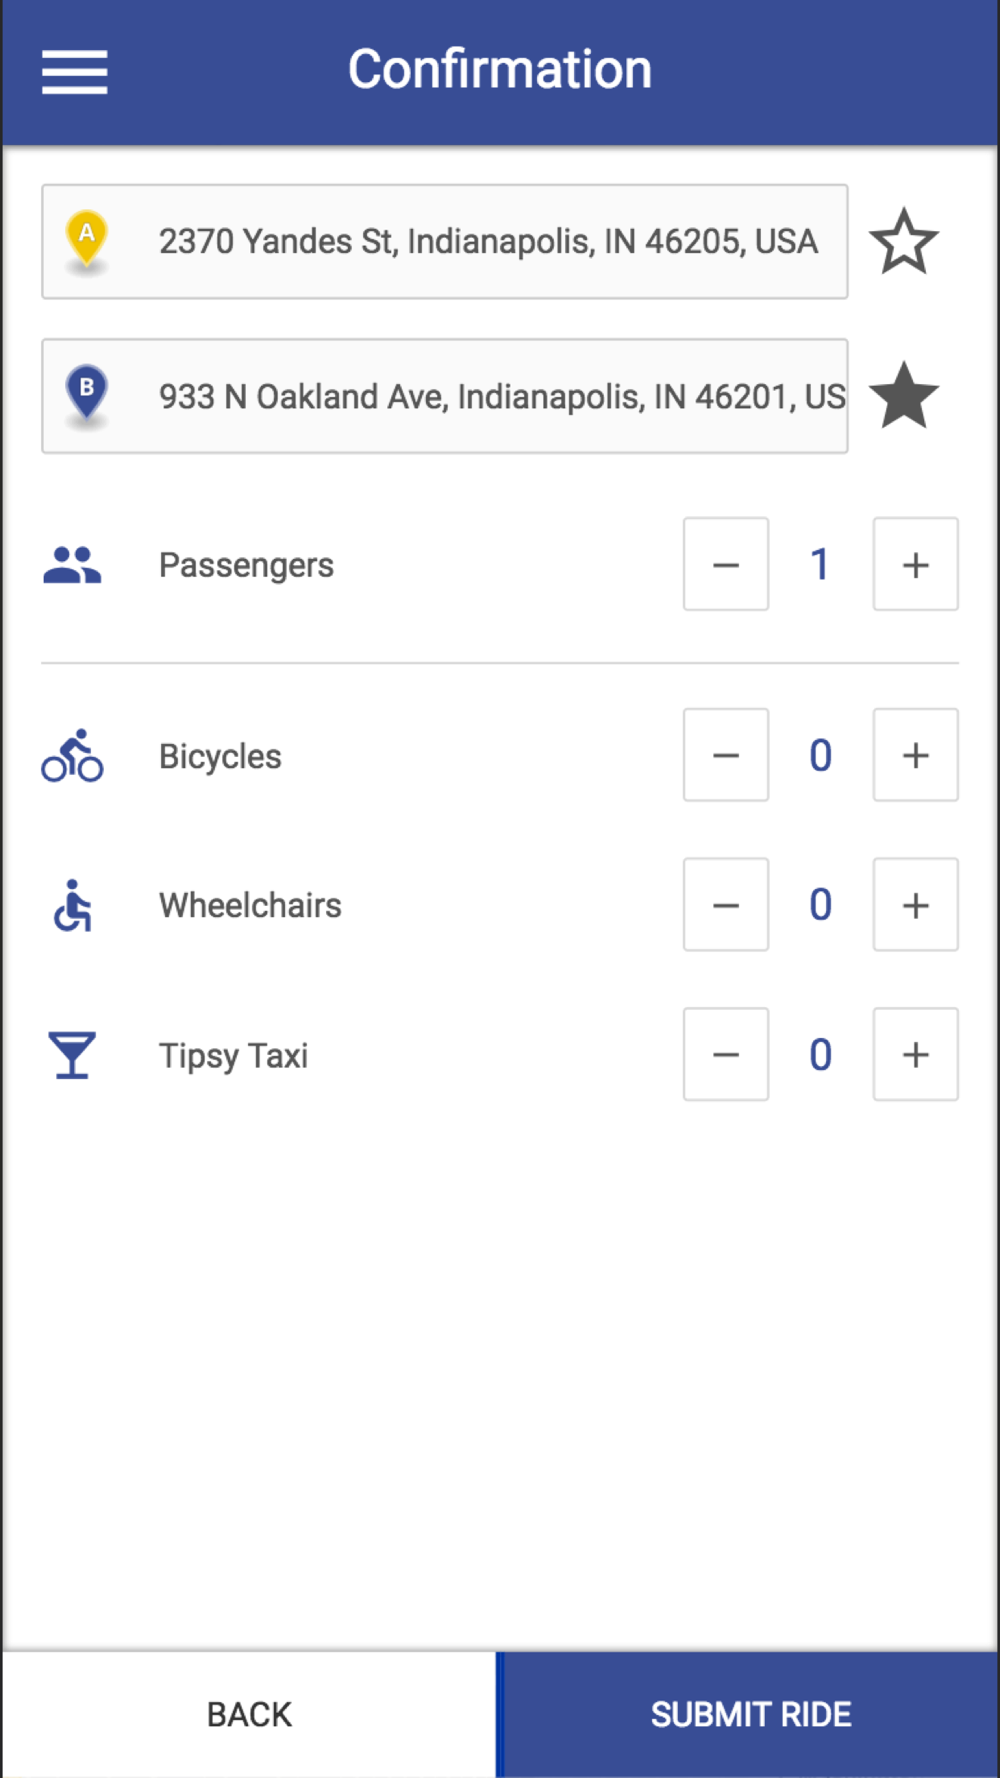This screenshot has height=1778, width=1000.
Task: Edit the 933 N Oakland Ave destination field
Action: pyautogui.click(x=445, y=396)
